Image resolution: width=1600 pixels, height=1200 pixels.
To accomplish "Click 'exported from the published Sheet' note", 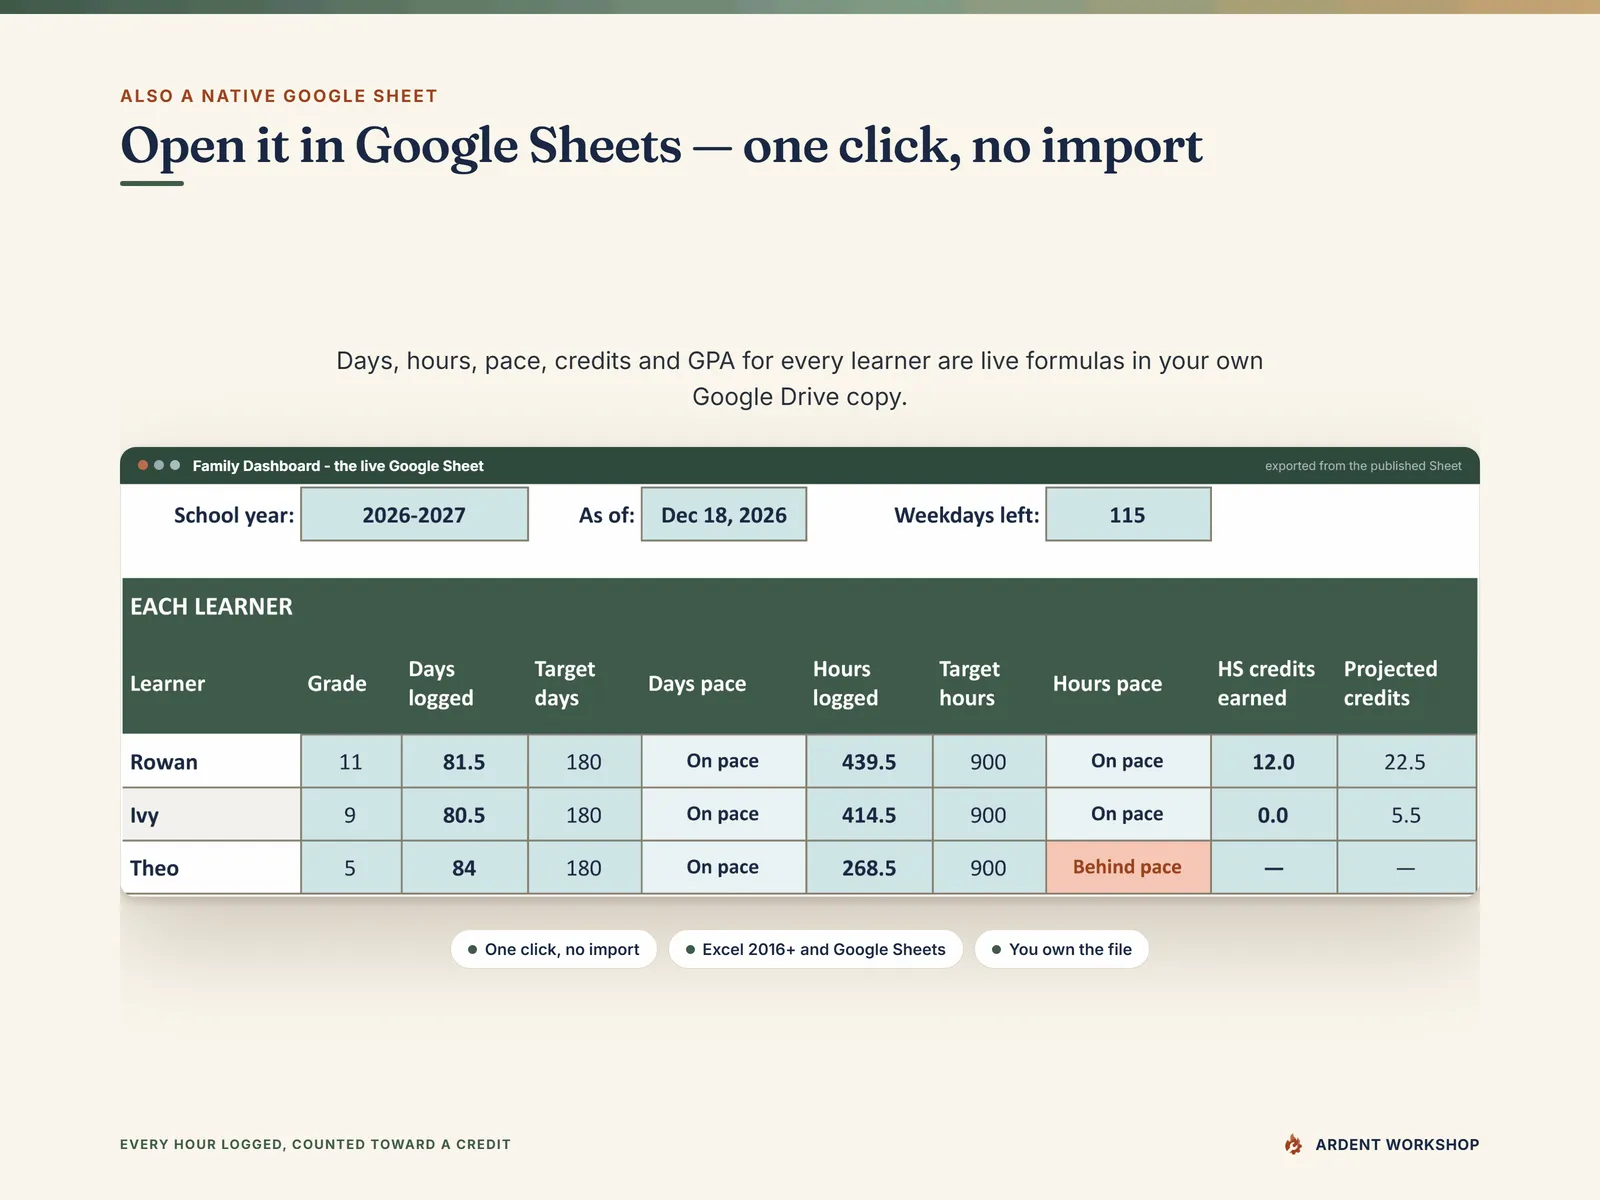I will click(x=1363, y=466).
